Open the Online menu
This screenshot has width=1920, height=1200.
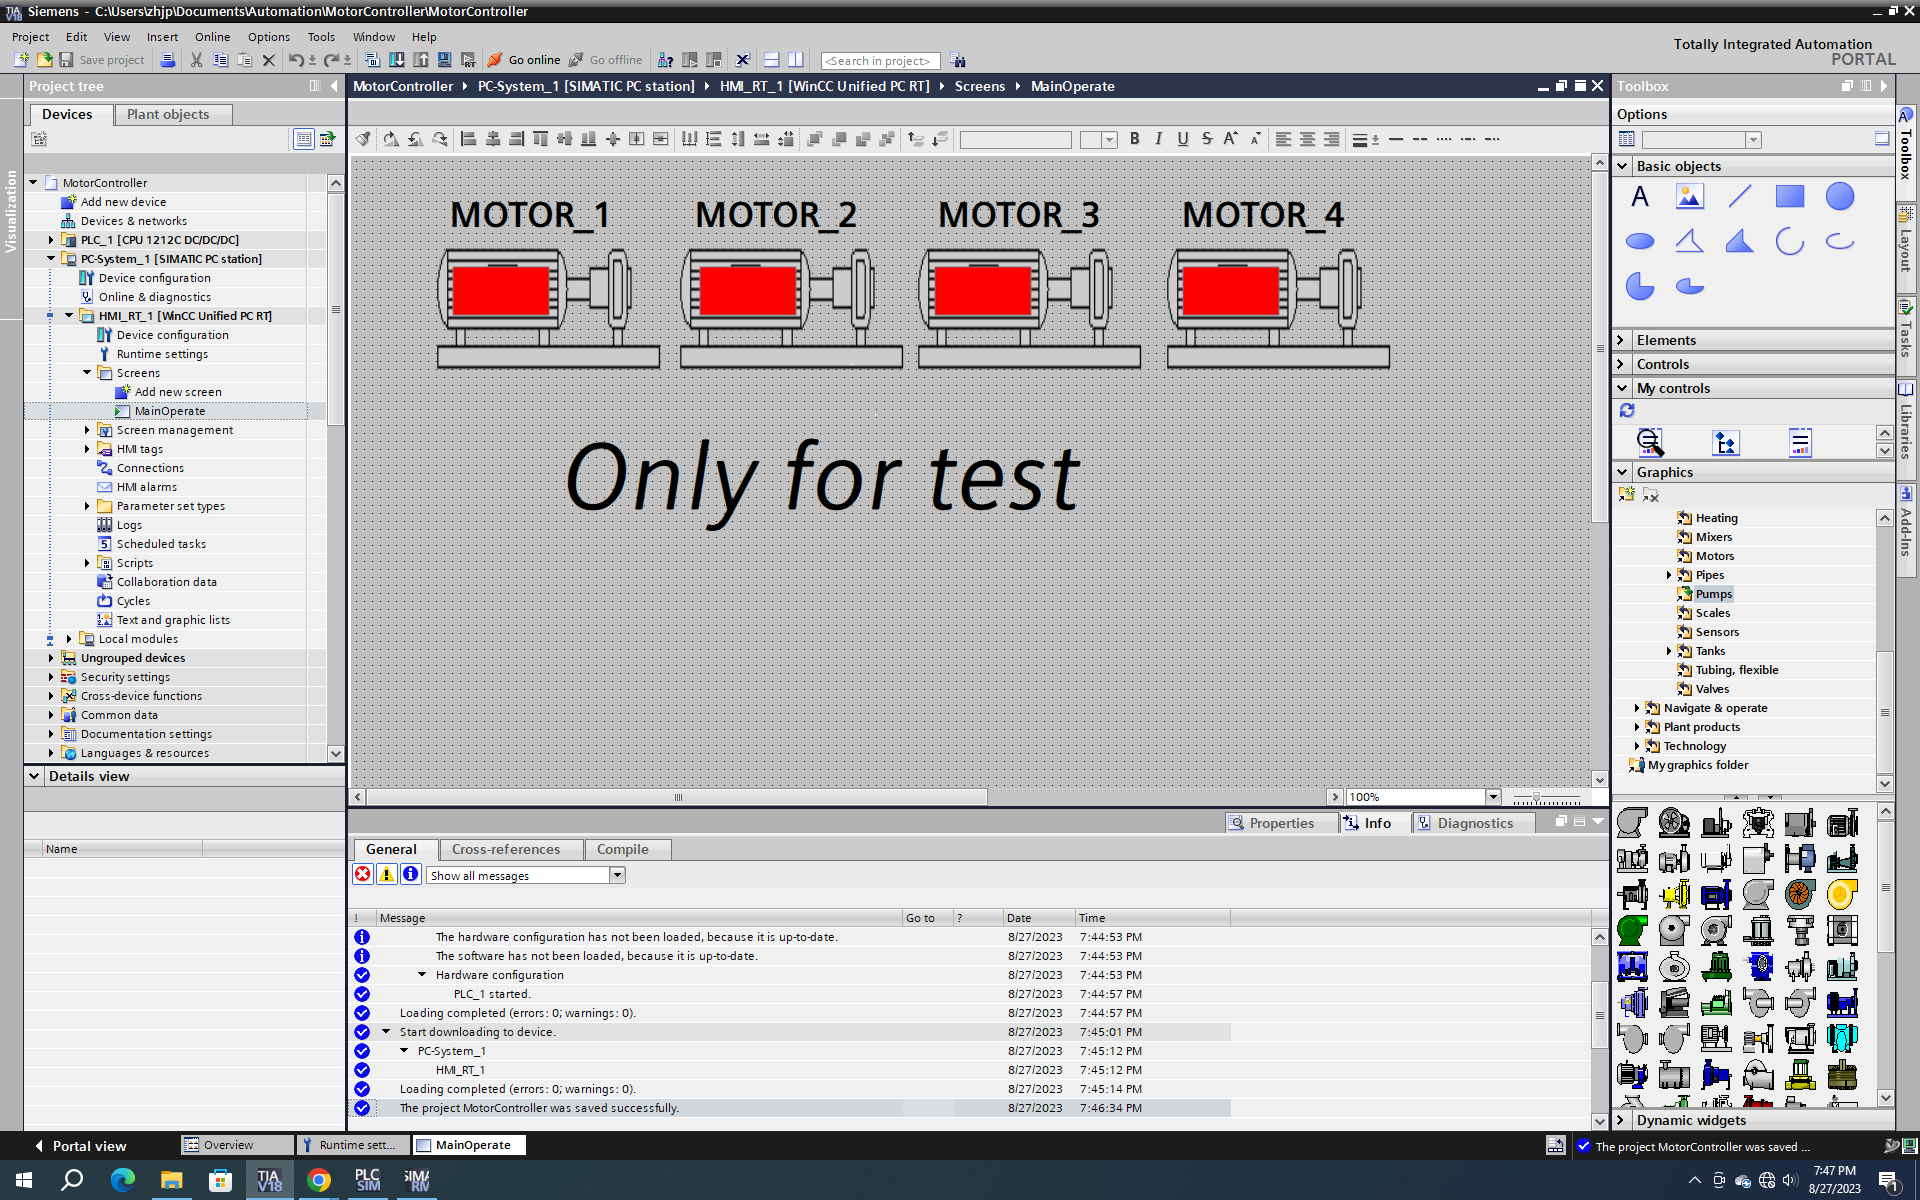point(212,37)
